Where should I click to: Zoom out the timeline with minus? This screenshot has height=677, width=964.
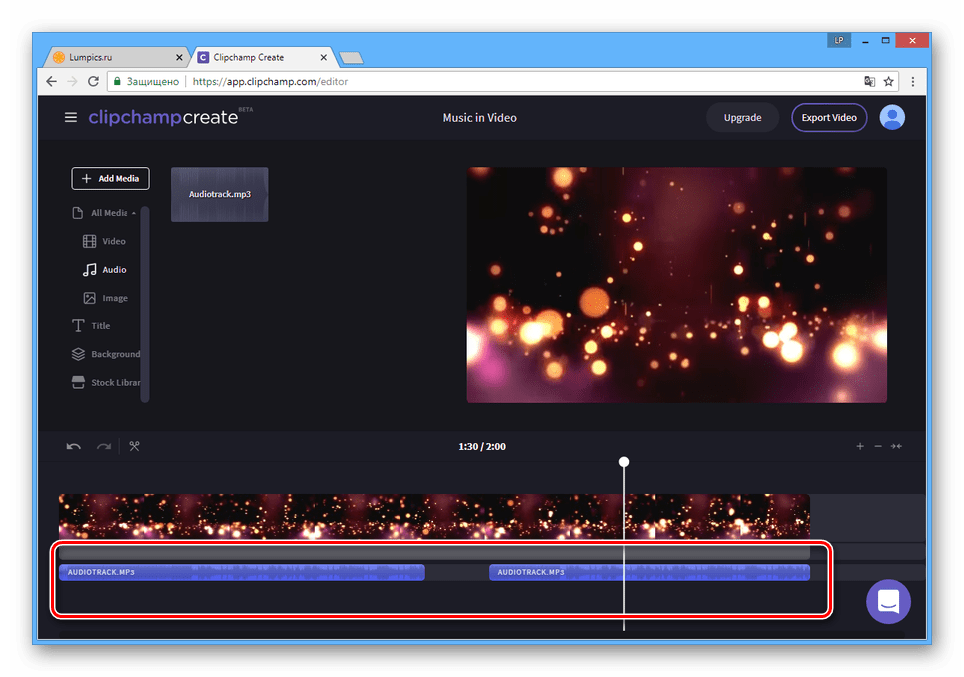(878, 446)
